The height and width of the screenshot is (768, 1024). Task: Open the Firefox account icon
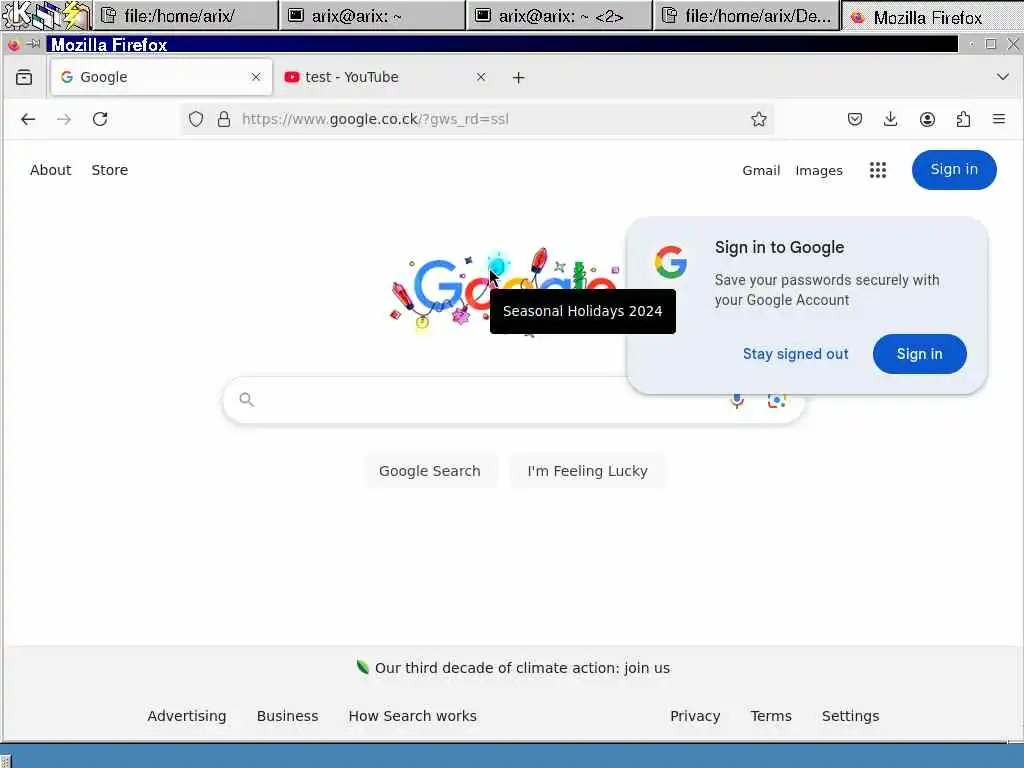[927, 120]
